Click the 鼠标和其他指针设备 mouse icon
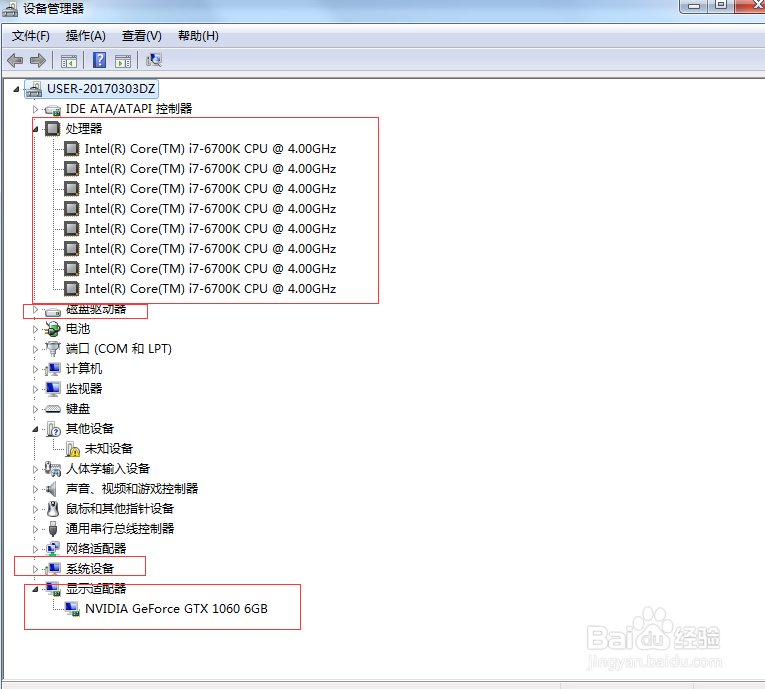Screen dimensions: 765x689 click(53, 509)
